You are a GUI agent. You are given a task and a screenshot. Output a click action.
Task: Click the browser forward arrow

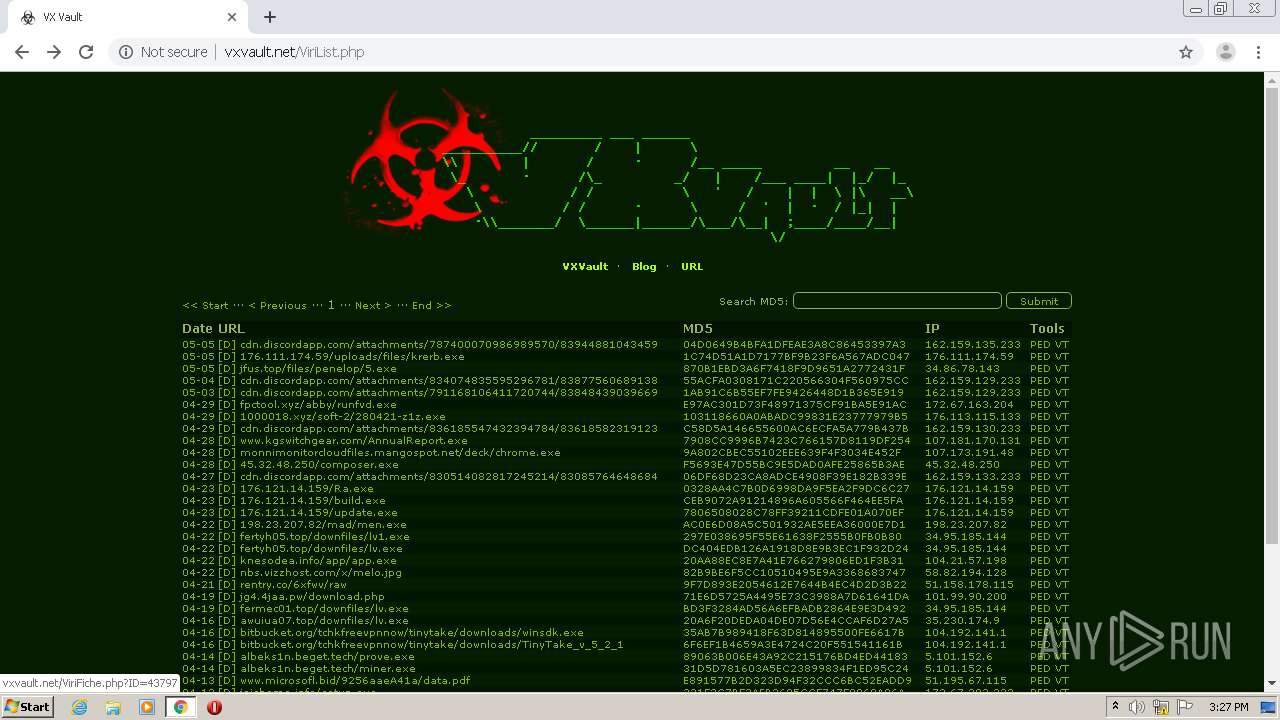pos(54,52)
